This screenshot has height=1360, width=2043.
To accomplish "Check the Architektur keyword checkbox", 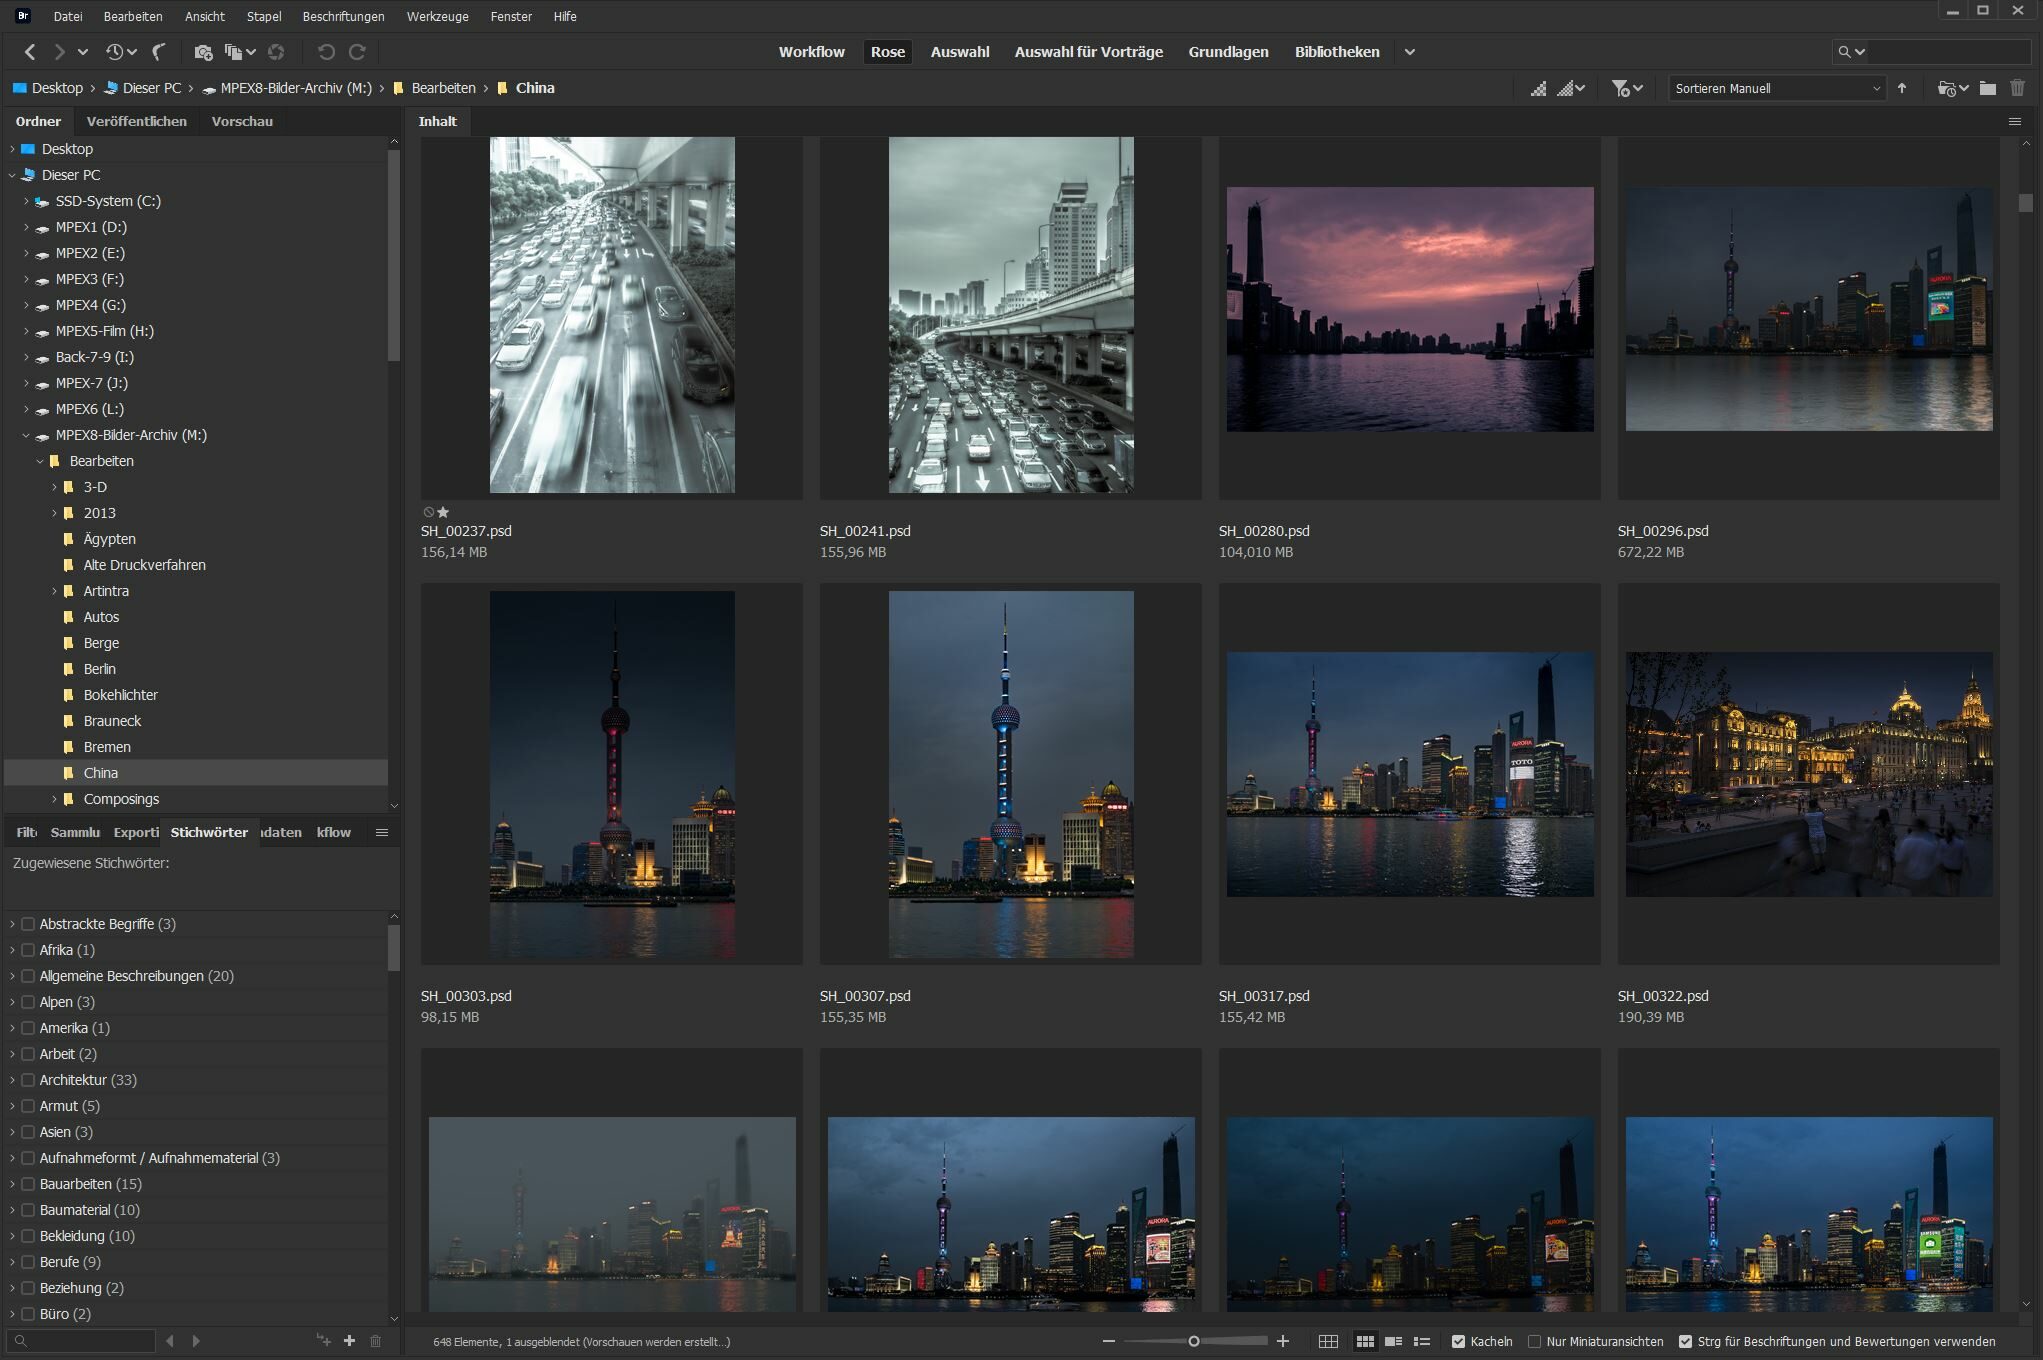I will [28, 1080].
